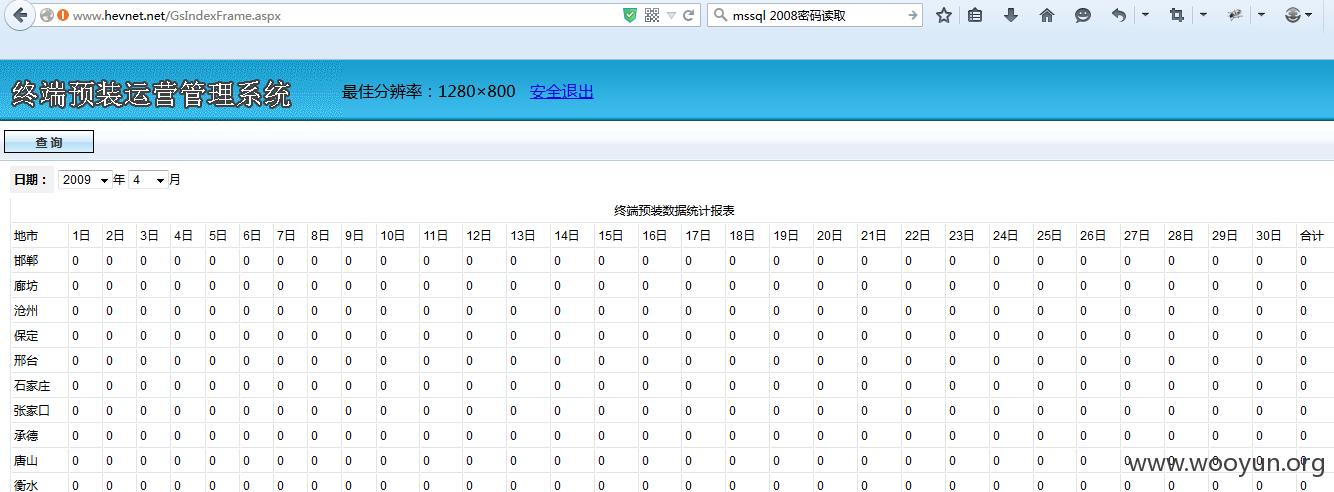Image resolution: width=1334 pixels, height=492 pixels.
Task: Click the 唐山 city row label
Action: pyautogui.click(x=26, y=461)
